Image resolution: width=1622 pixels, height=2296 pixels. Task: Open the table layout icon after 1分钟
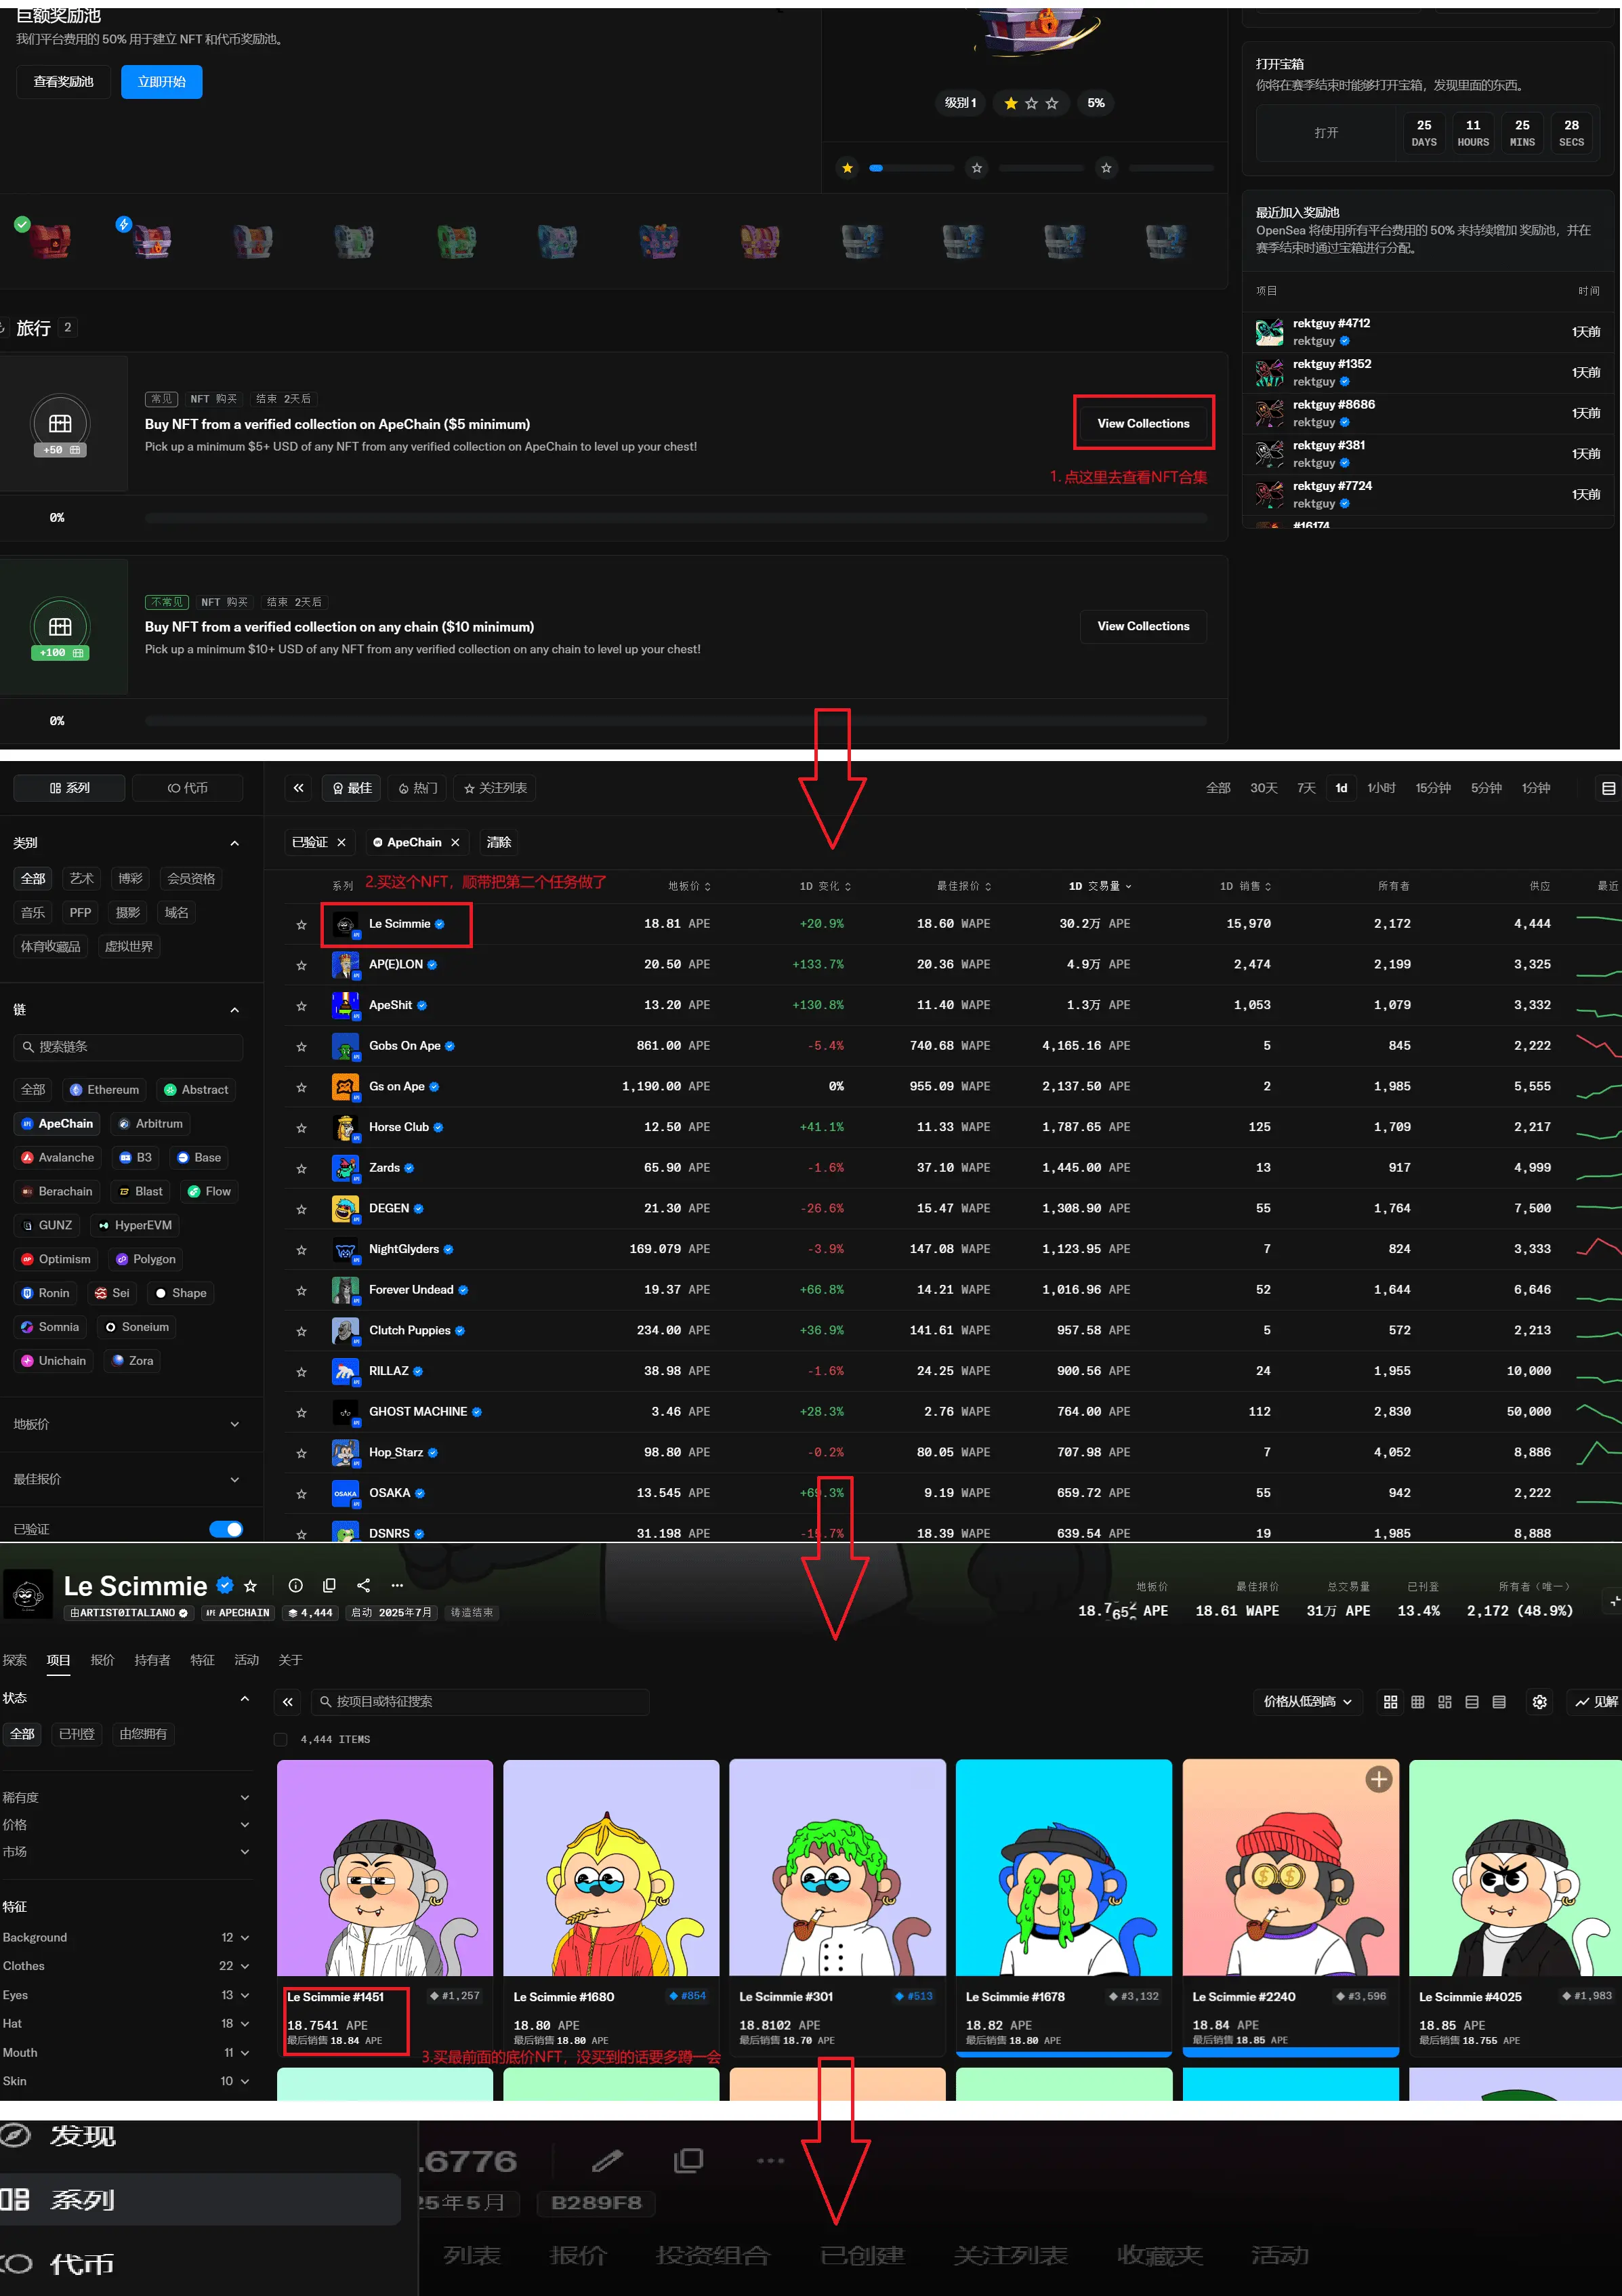[x=1608, y=788]
